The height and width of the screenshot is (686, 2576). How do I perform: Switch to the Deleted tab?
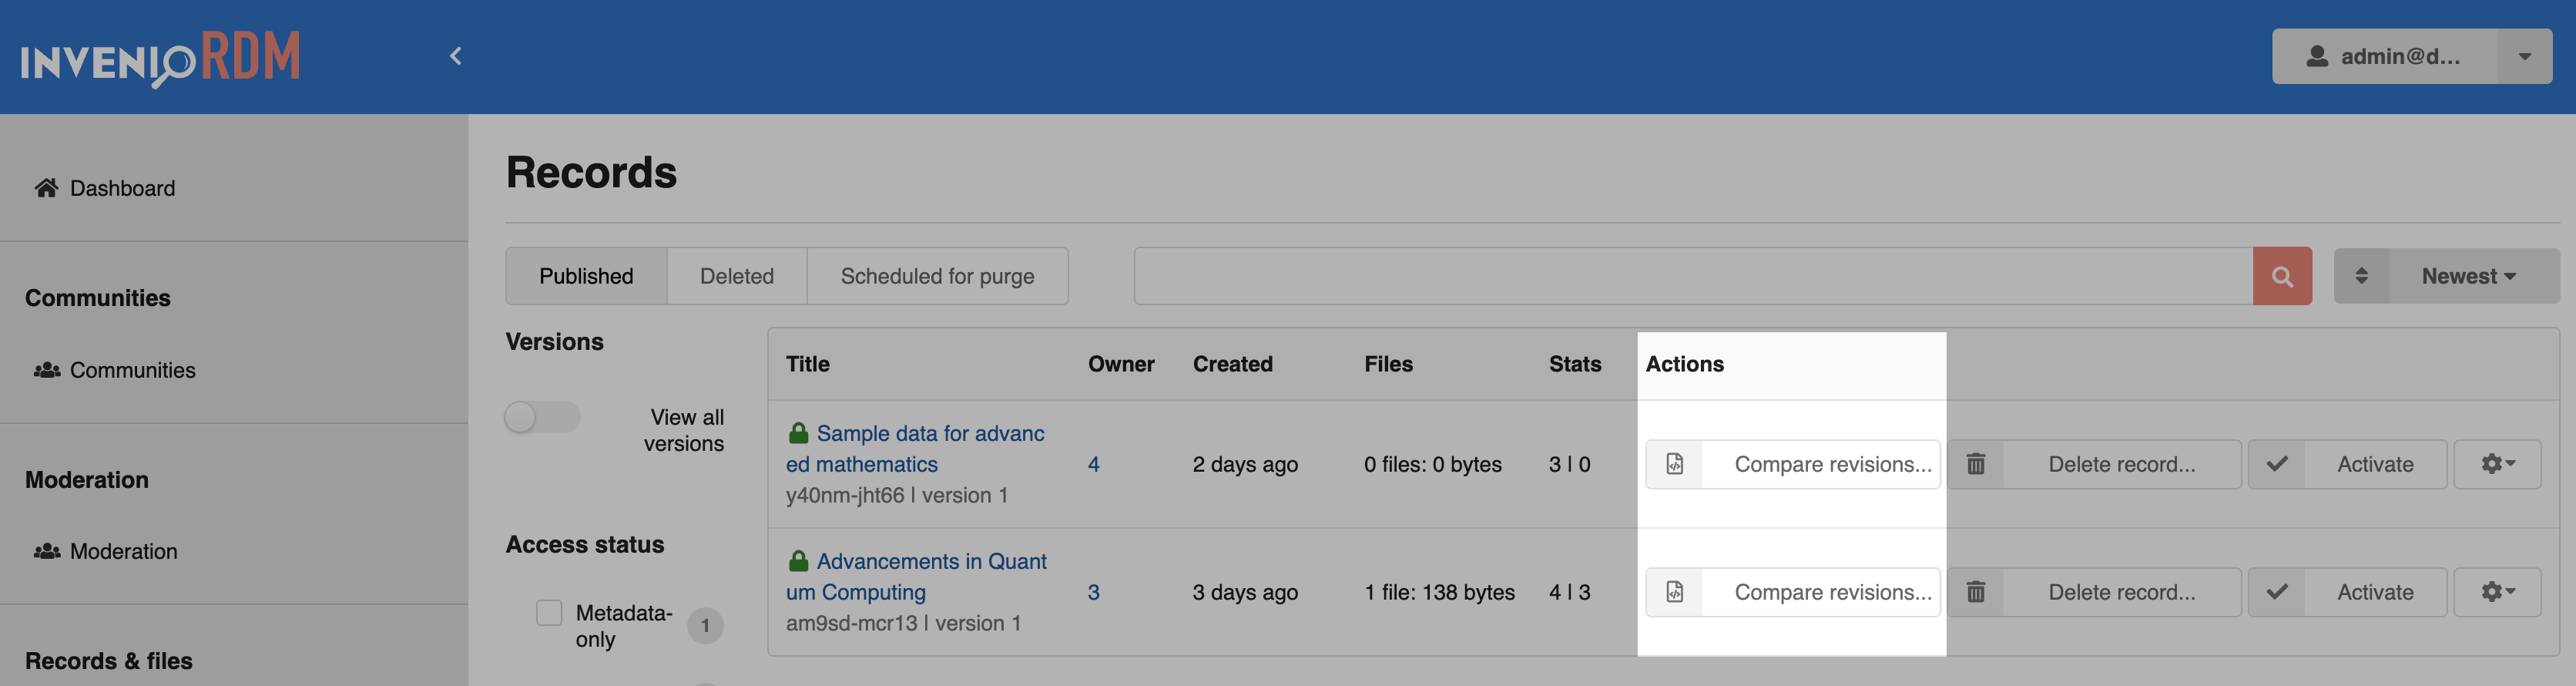tap(737, 276)
